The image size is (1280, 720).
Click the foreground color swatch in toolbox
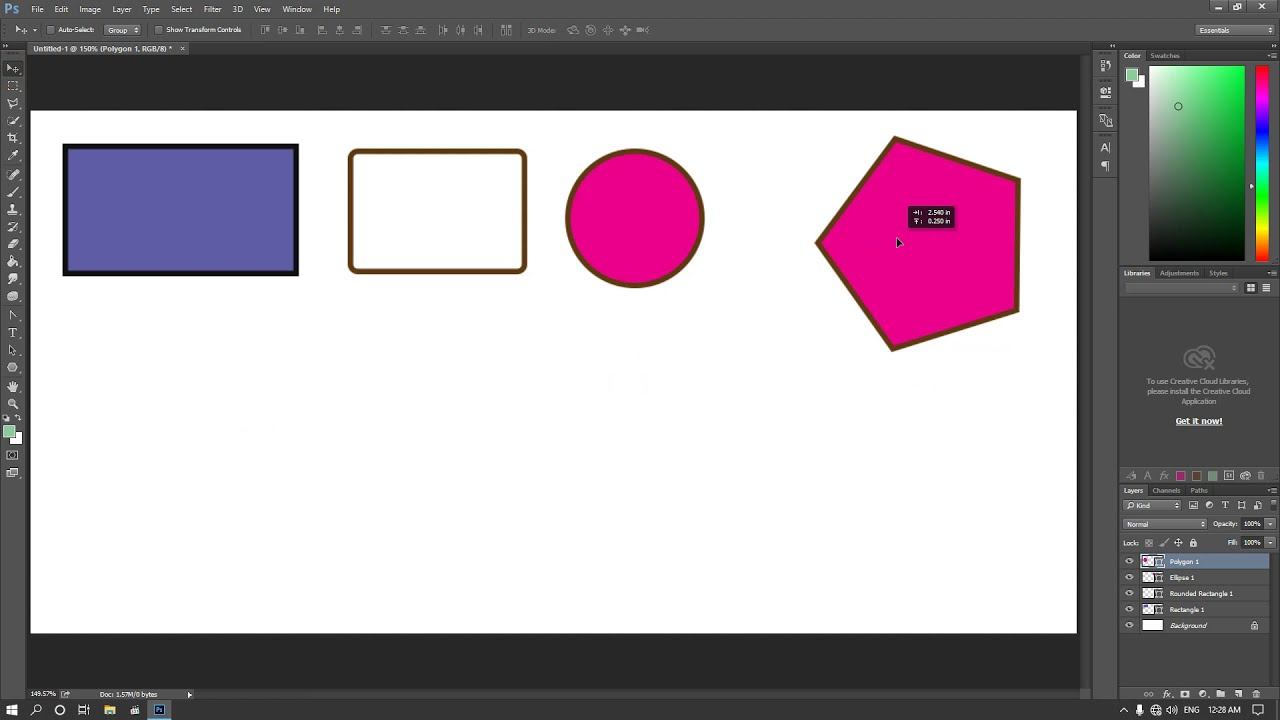click(9, 432)
